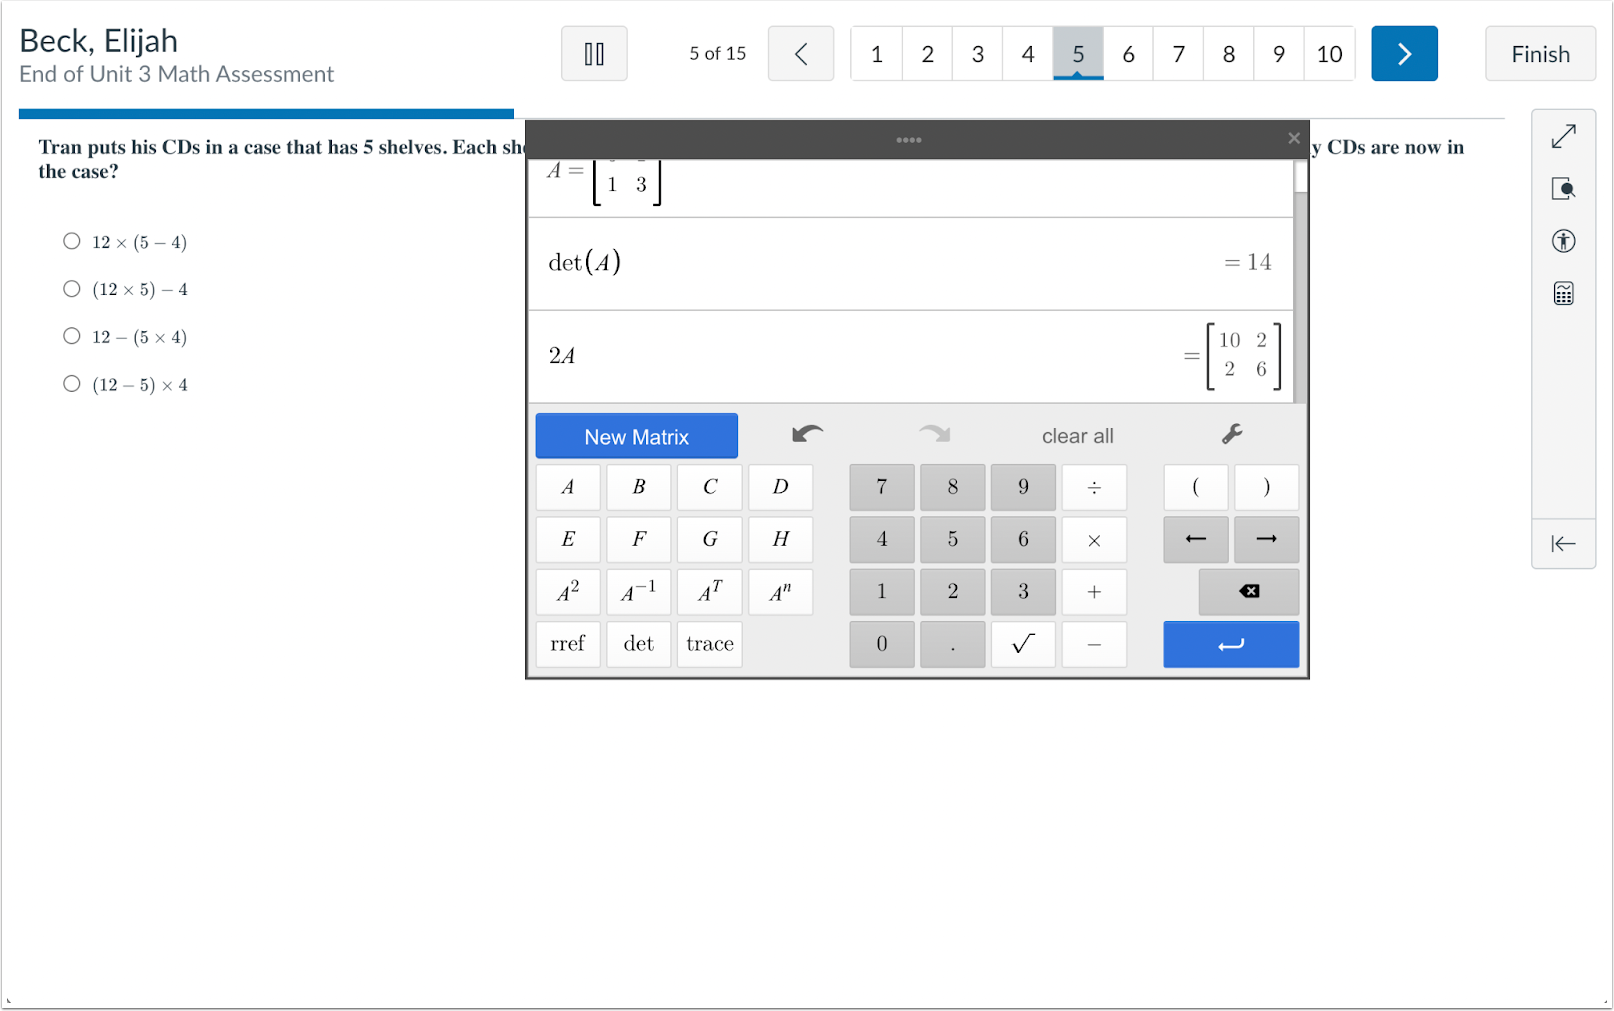Open the document search icon in sidebar
Viewport: 1614px width, 1011px height.
click(1563, 189)
